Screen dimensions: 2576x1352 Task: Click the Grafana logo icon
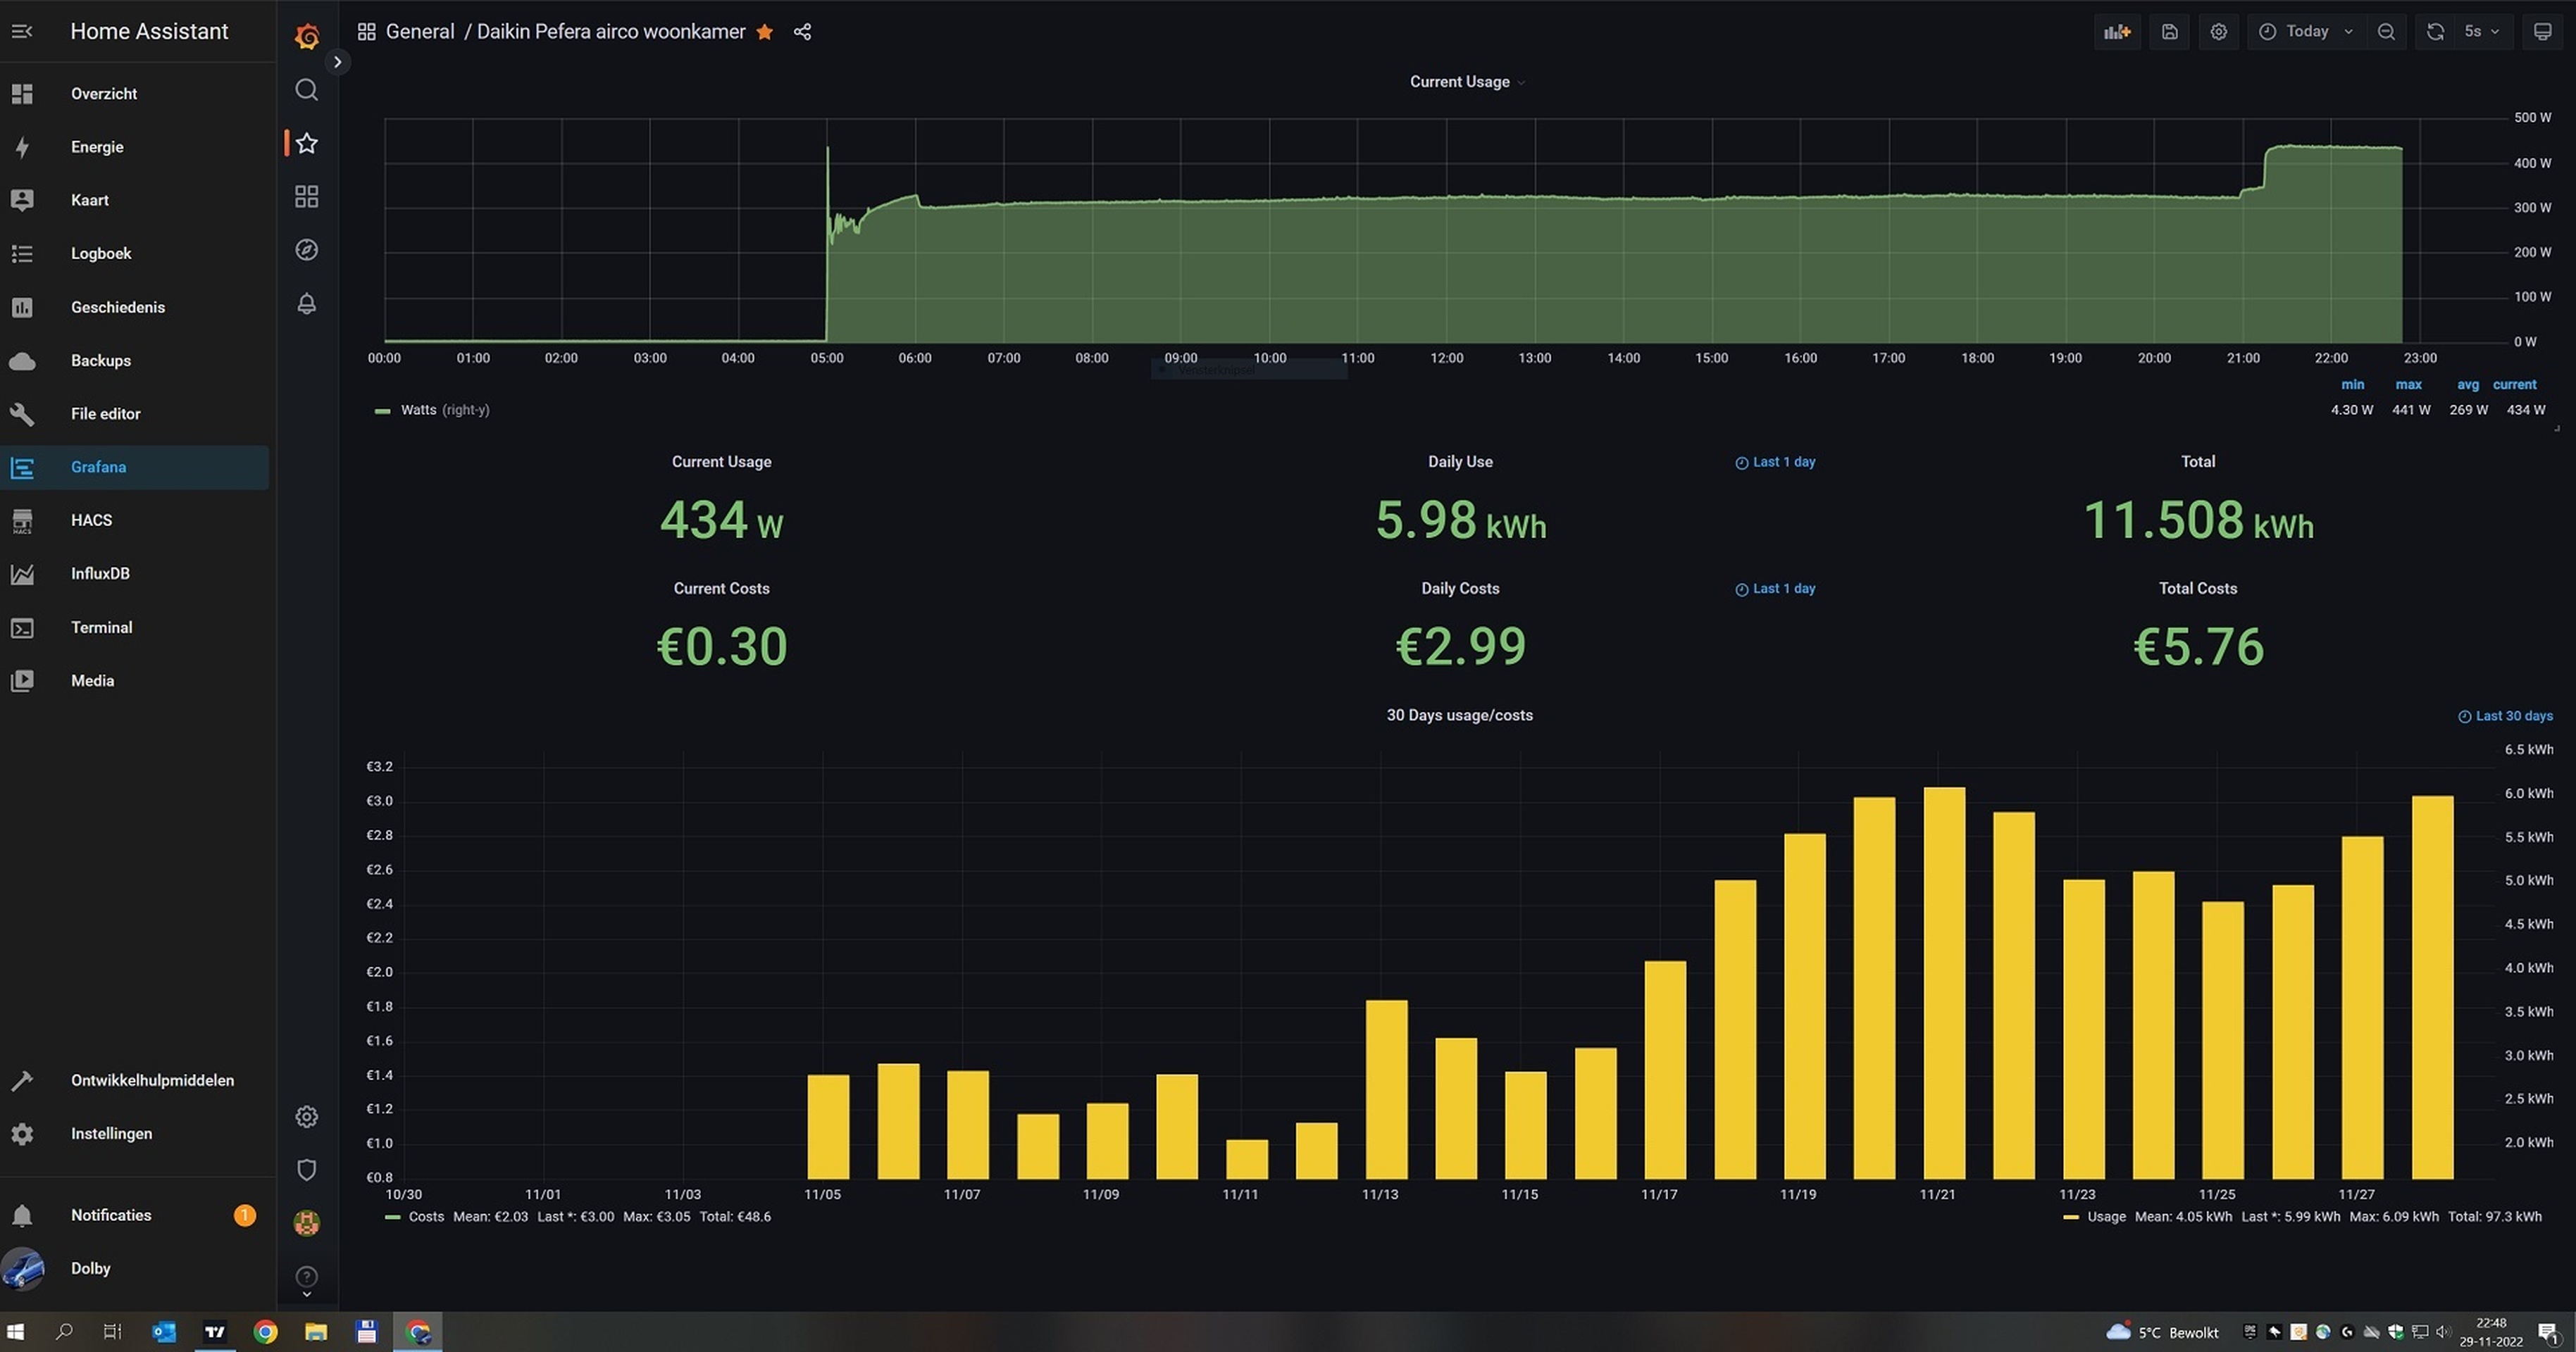[x=307, y=37]
